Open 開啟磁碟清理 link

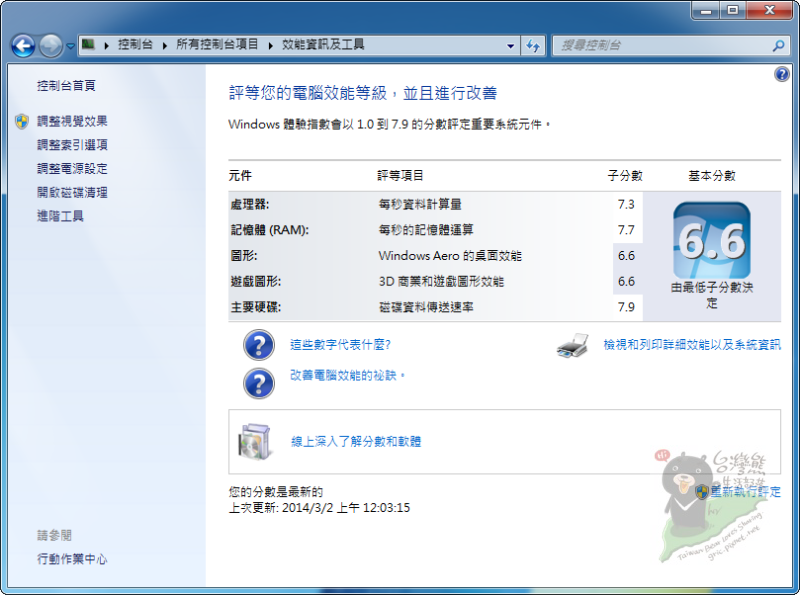tap(72, 192)
